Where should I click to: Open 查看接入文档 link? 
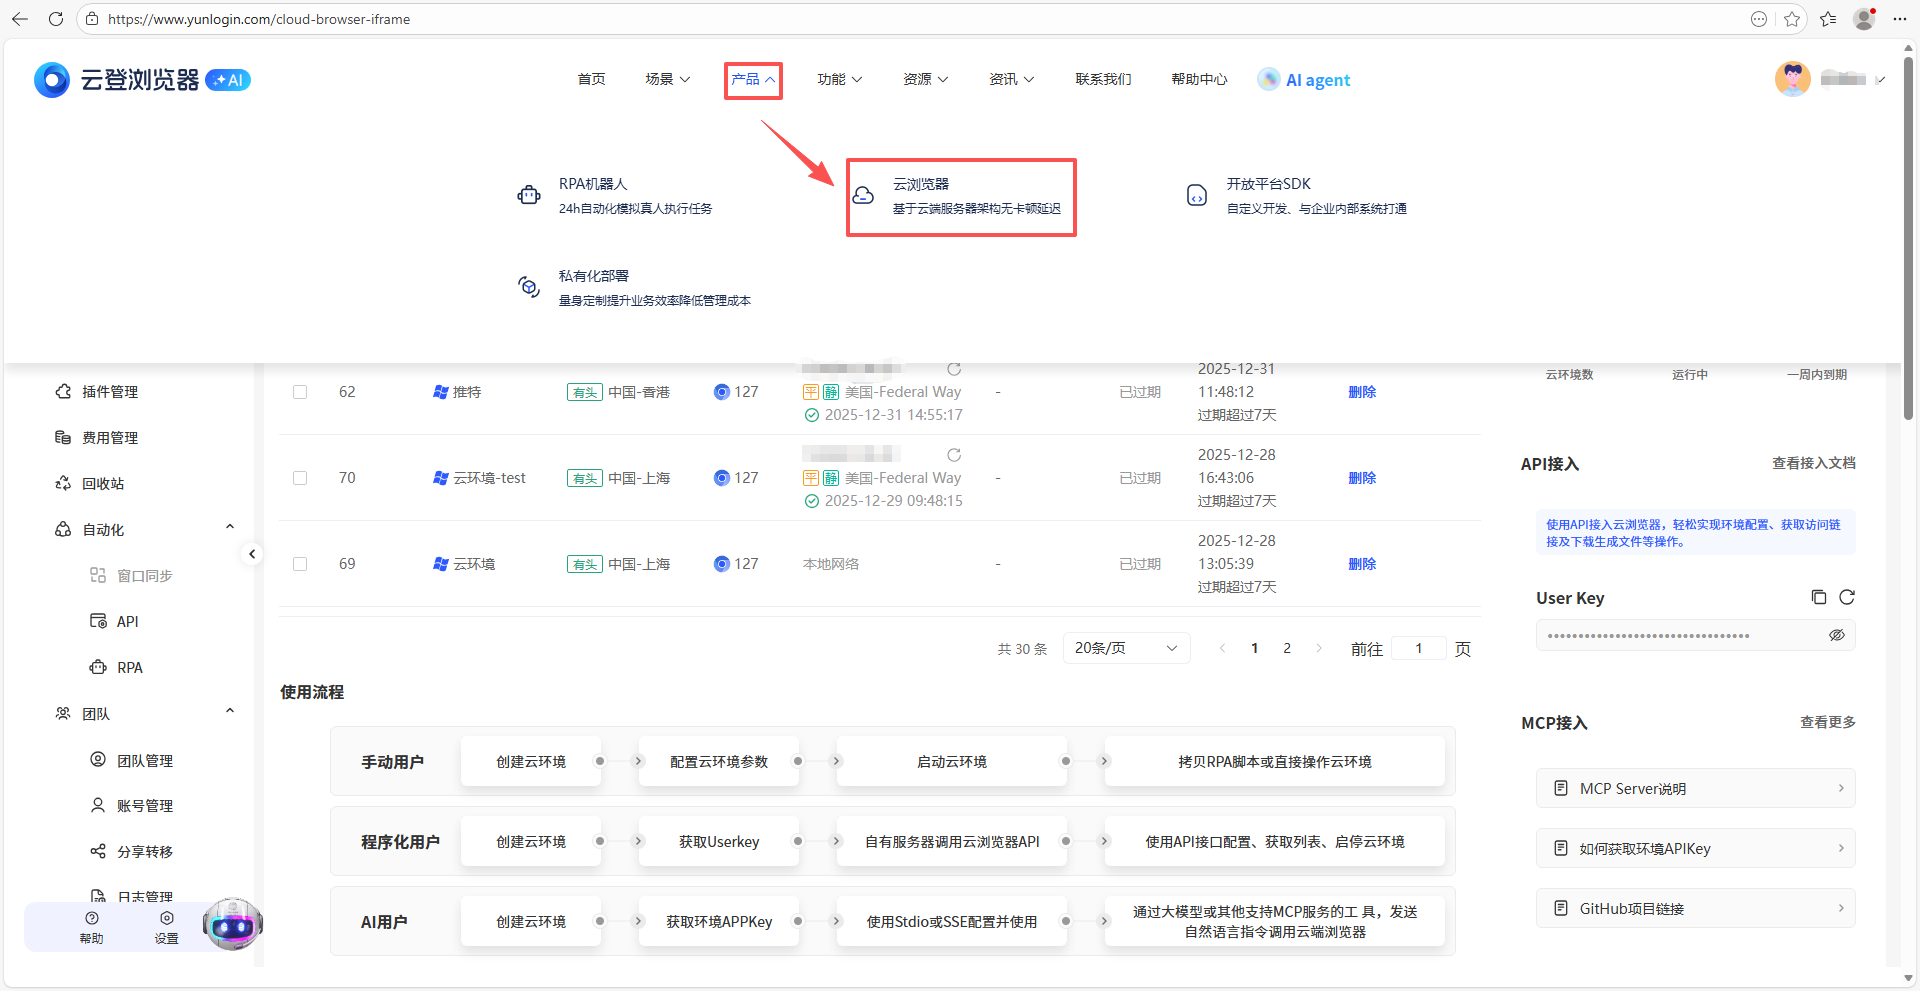point(1813,463)
